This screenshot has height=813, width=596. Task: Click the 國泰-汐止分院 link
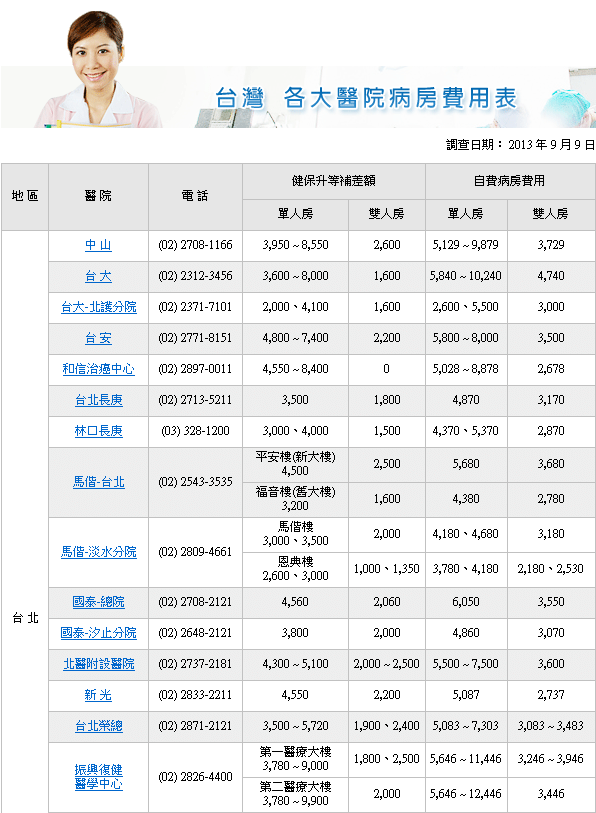click(x=99, y=633)
